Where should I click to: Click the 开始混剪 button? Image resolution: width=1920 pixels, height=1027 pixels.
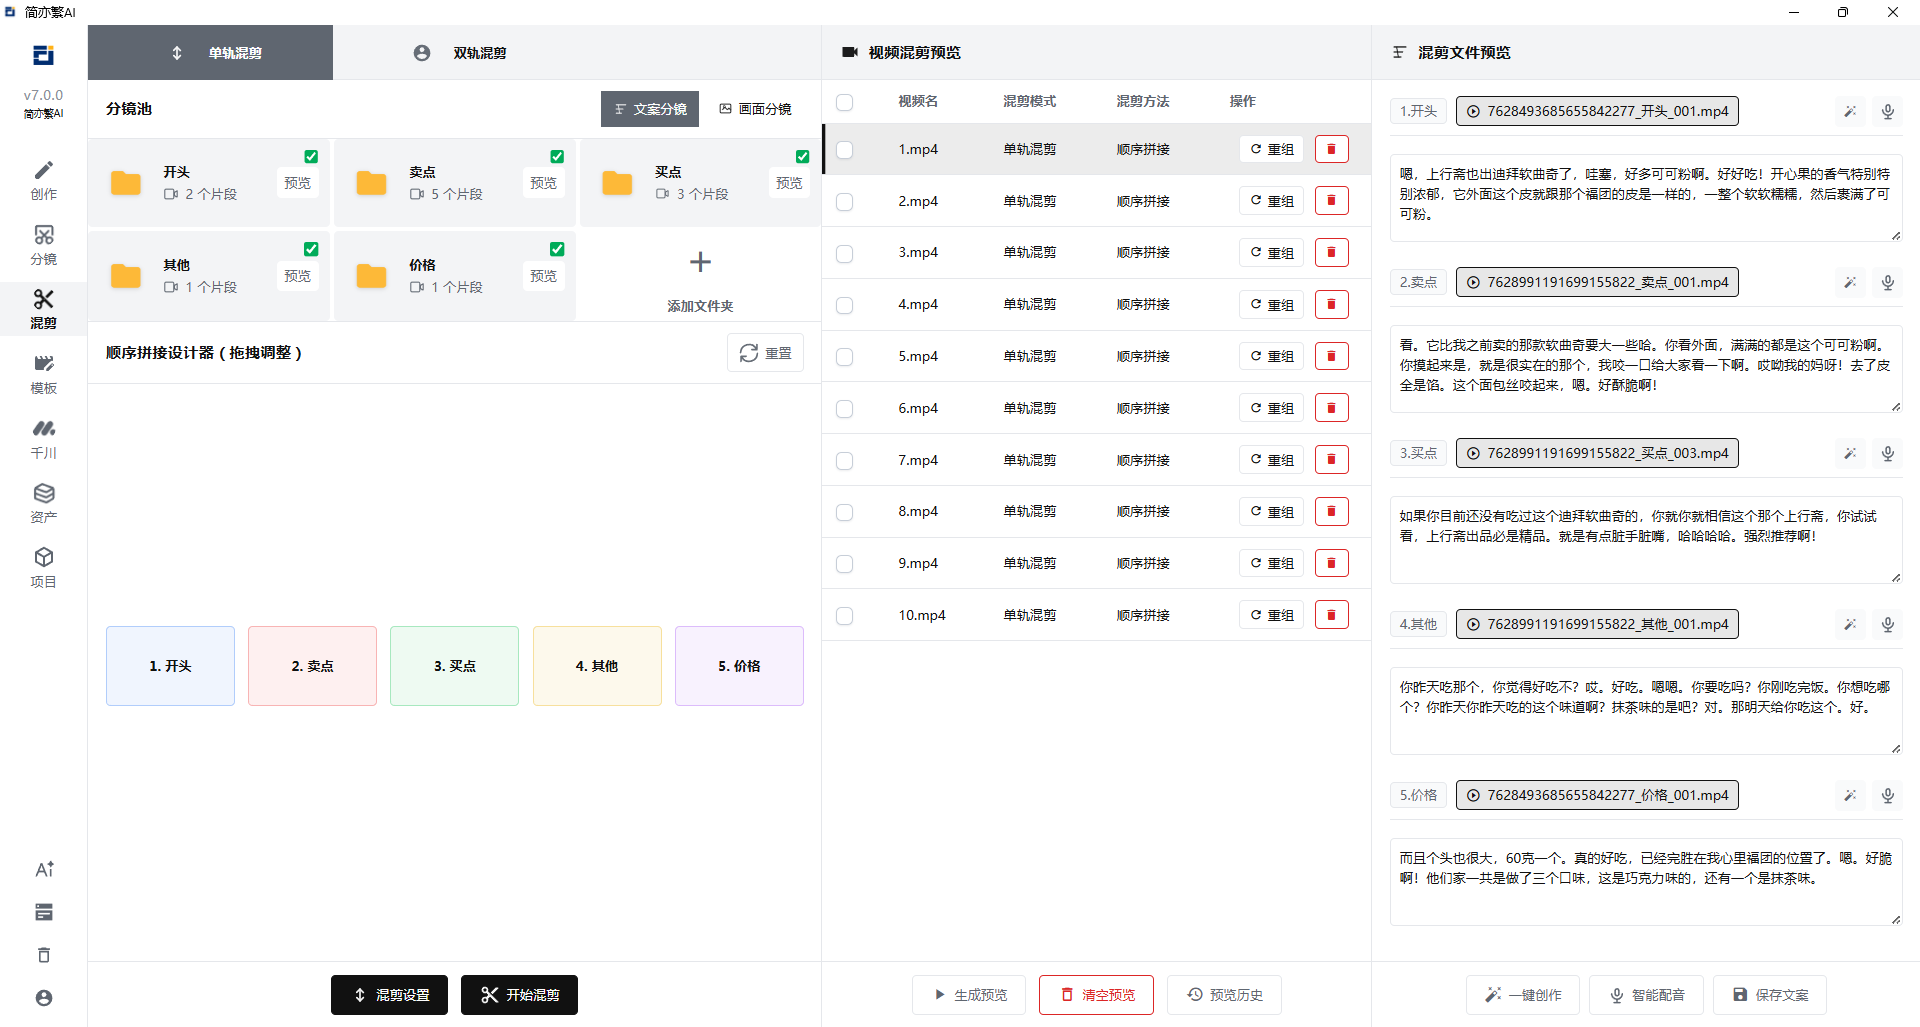(x=519, y=995)
